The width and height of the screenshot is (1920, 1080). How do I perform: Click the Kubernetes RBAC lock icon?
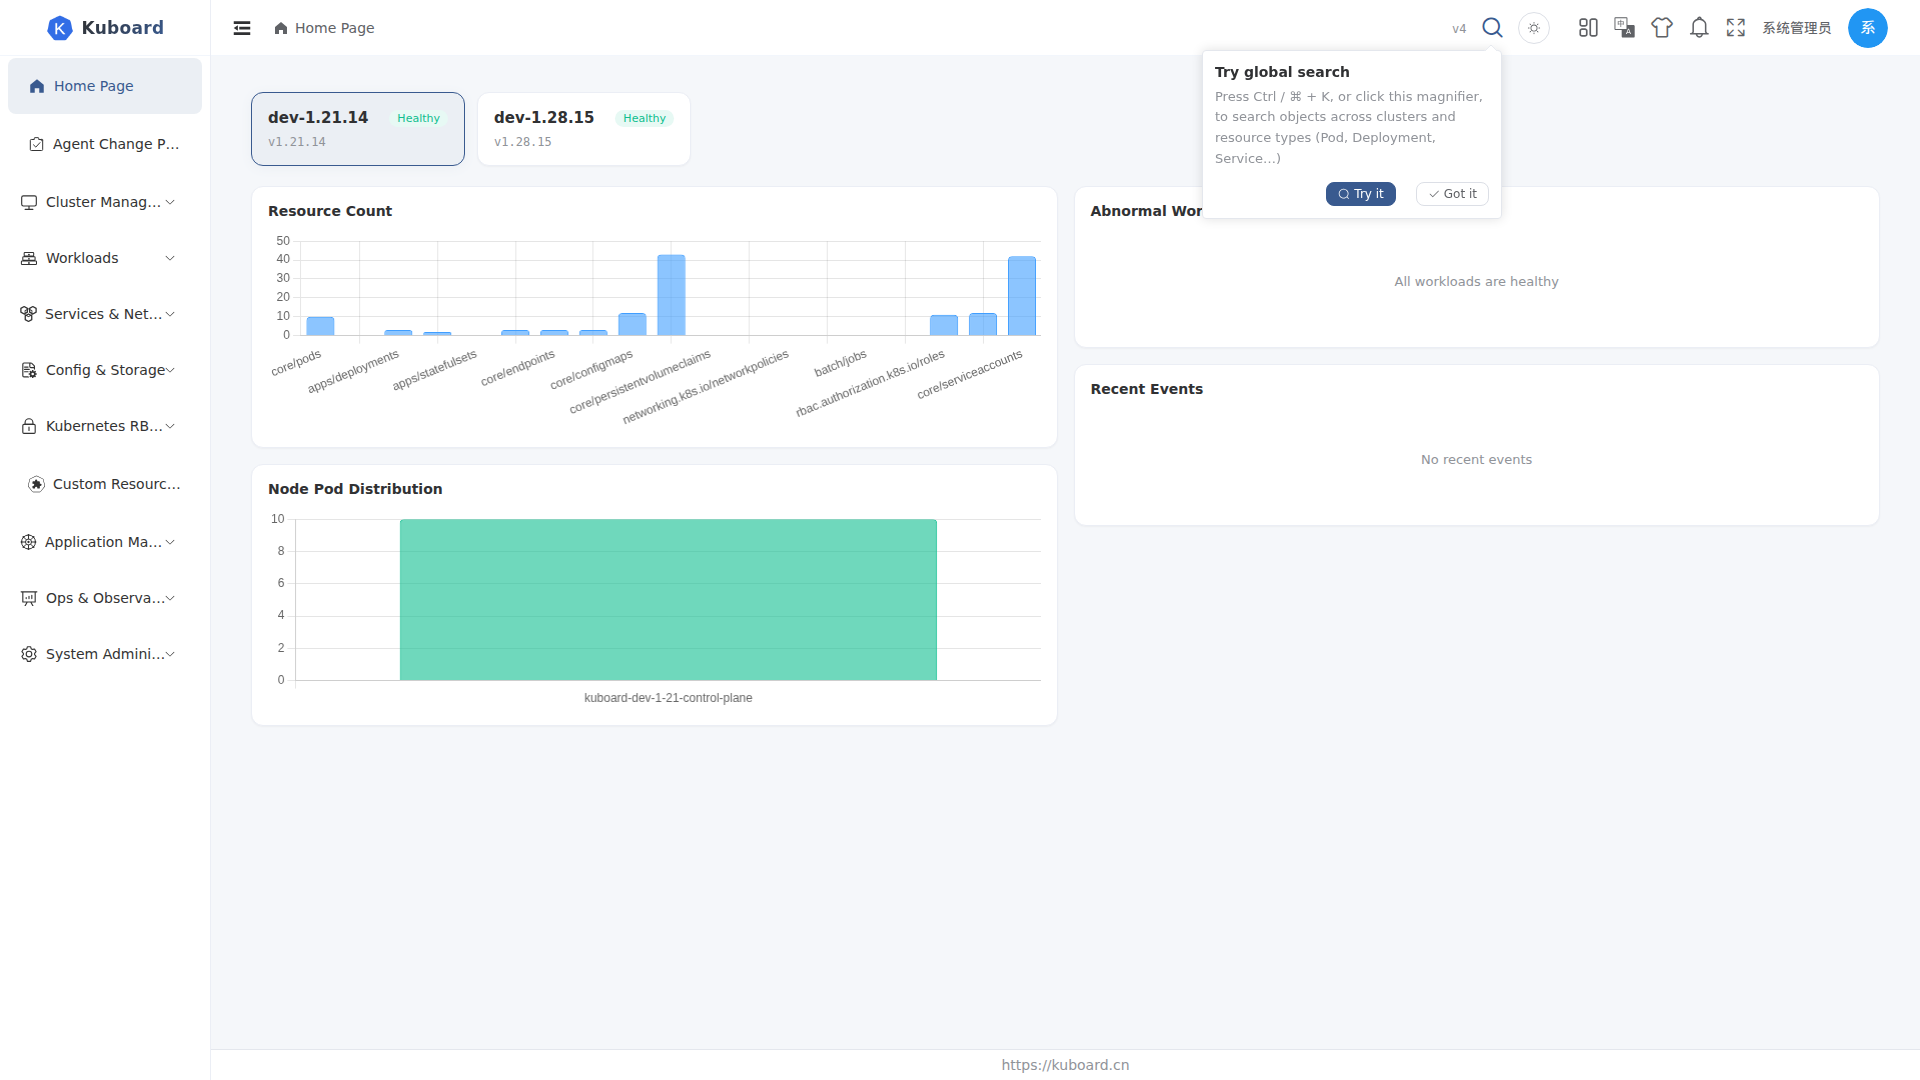coord(29,426)
